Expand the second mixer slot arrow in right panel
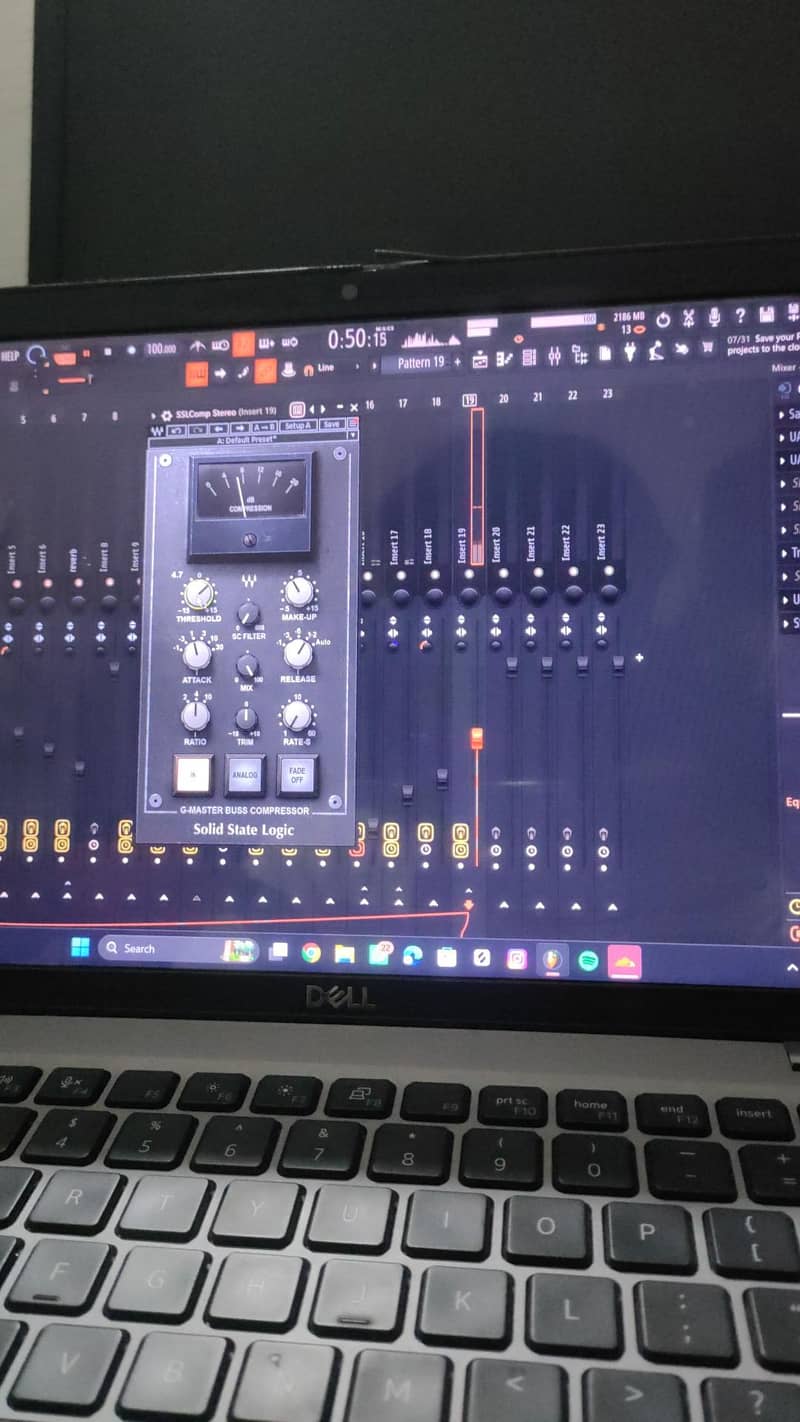 783,437
